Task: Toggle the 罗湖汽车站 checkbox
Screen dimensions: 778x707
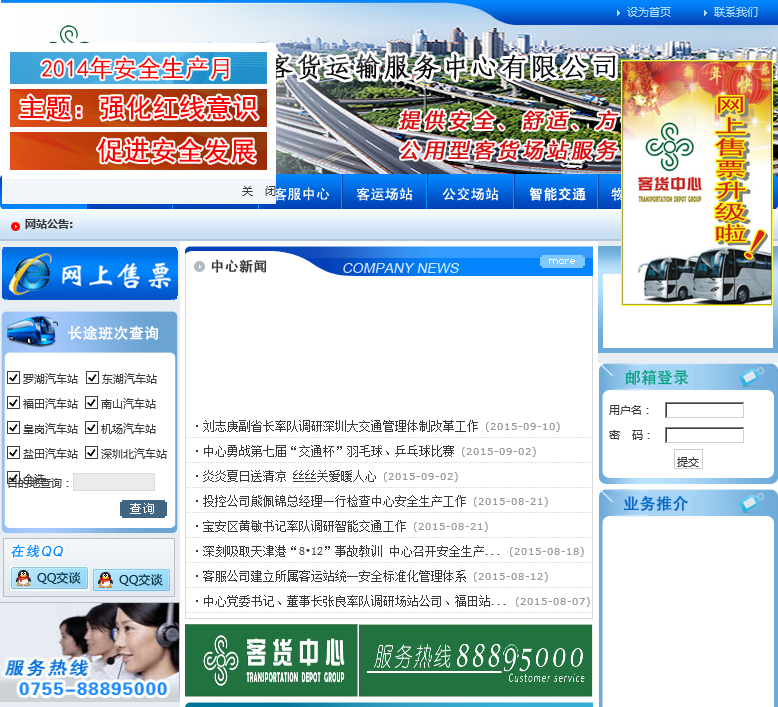Action: 13,378
